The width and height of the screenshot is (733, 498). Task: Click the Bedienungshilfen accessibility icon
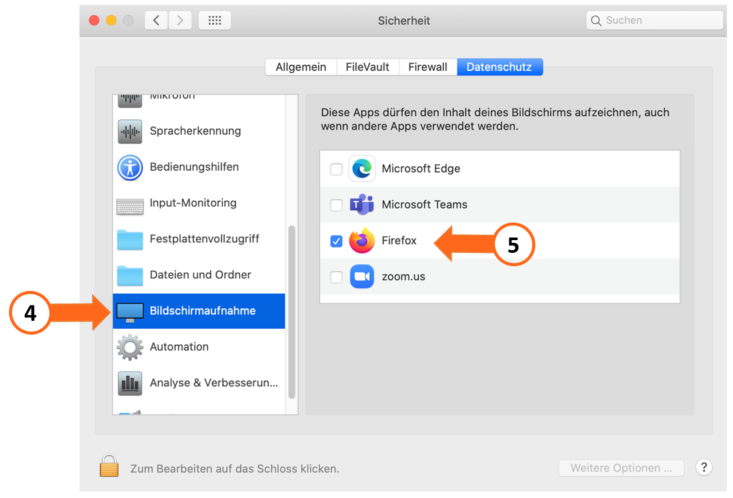(130, 167)
